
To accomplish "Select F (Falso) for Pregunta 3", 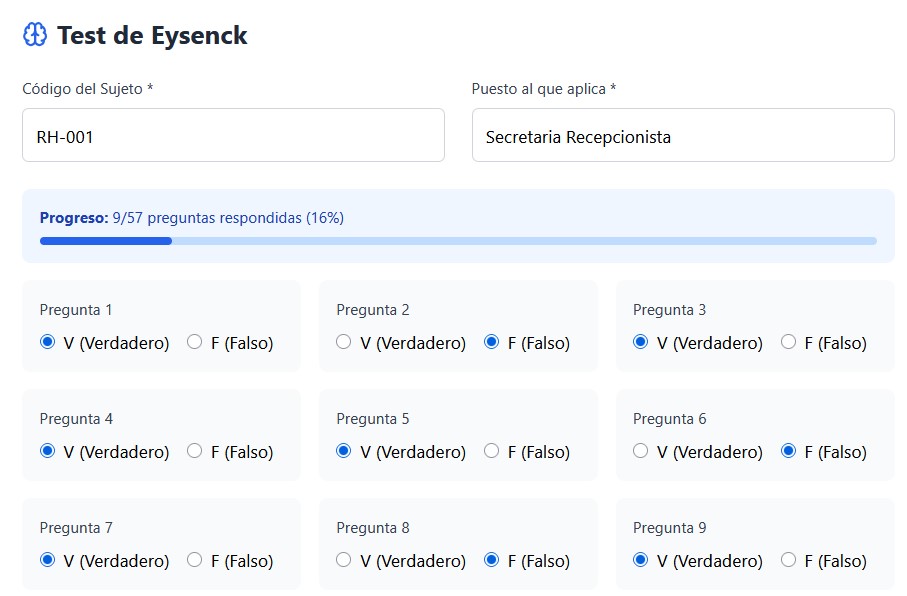I will coord(788,342).
